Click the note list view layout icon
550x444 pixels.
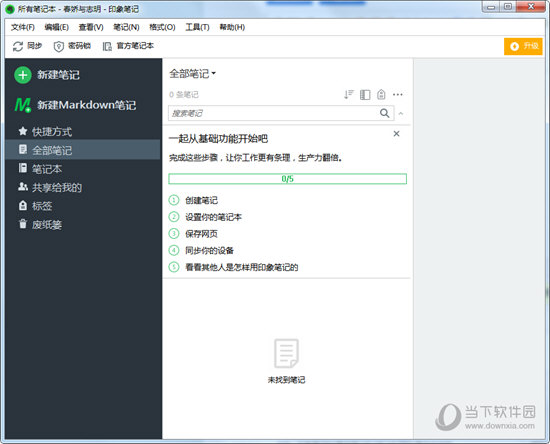(365, 95)
